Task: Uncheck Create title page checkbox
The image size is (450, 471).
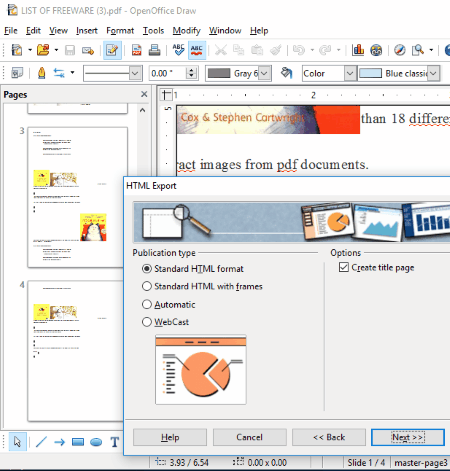Action: 344,267
